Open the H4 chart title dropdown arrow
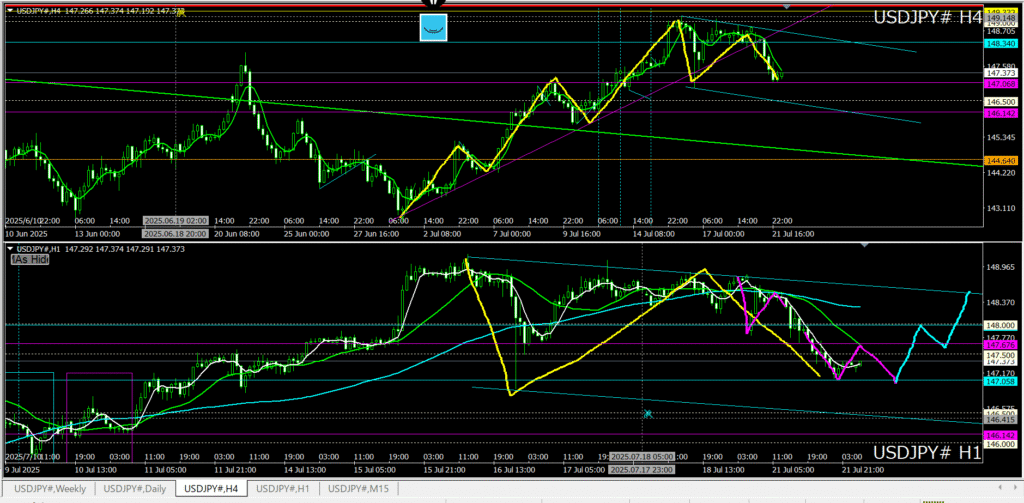Viewport: 1024px width, 503px height. (x=10, y=11)
